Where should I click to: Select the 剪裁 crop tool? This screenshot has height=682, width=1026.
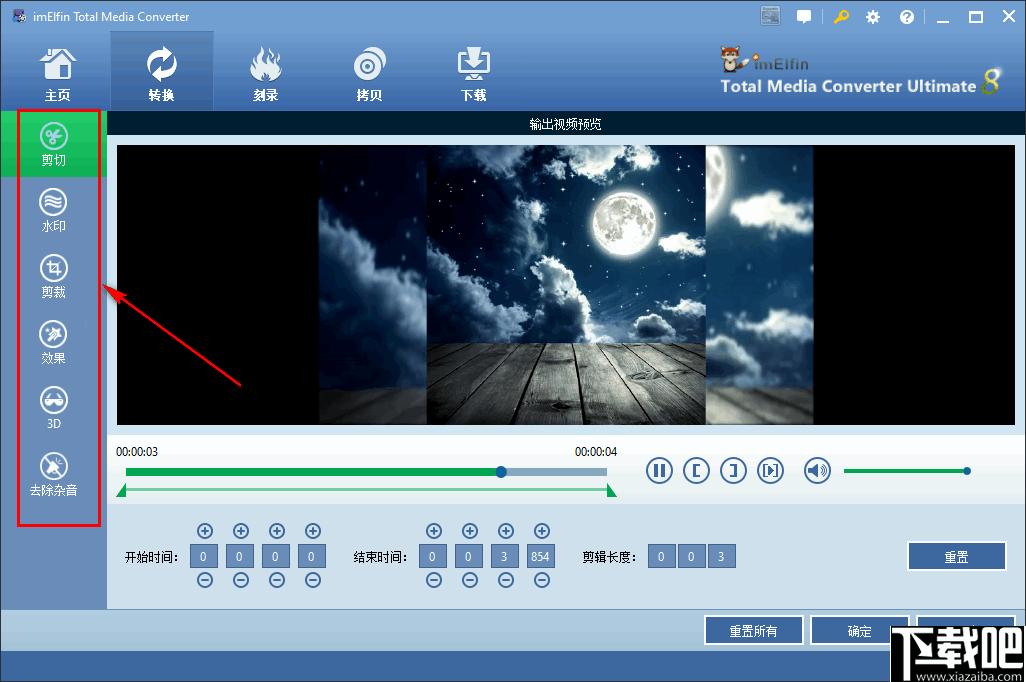(x=54, y=276)
